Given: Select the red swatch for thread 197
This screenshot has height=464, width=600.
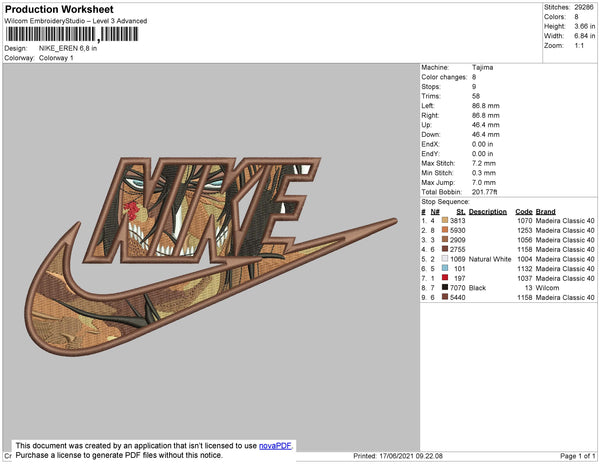Looking at the screenshot, I should pos(445,278).
